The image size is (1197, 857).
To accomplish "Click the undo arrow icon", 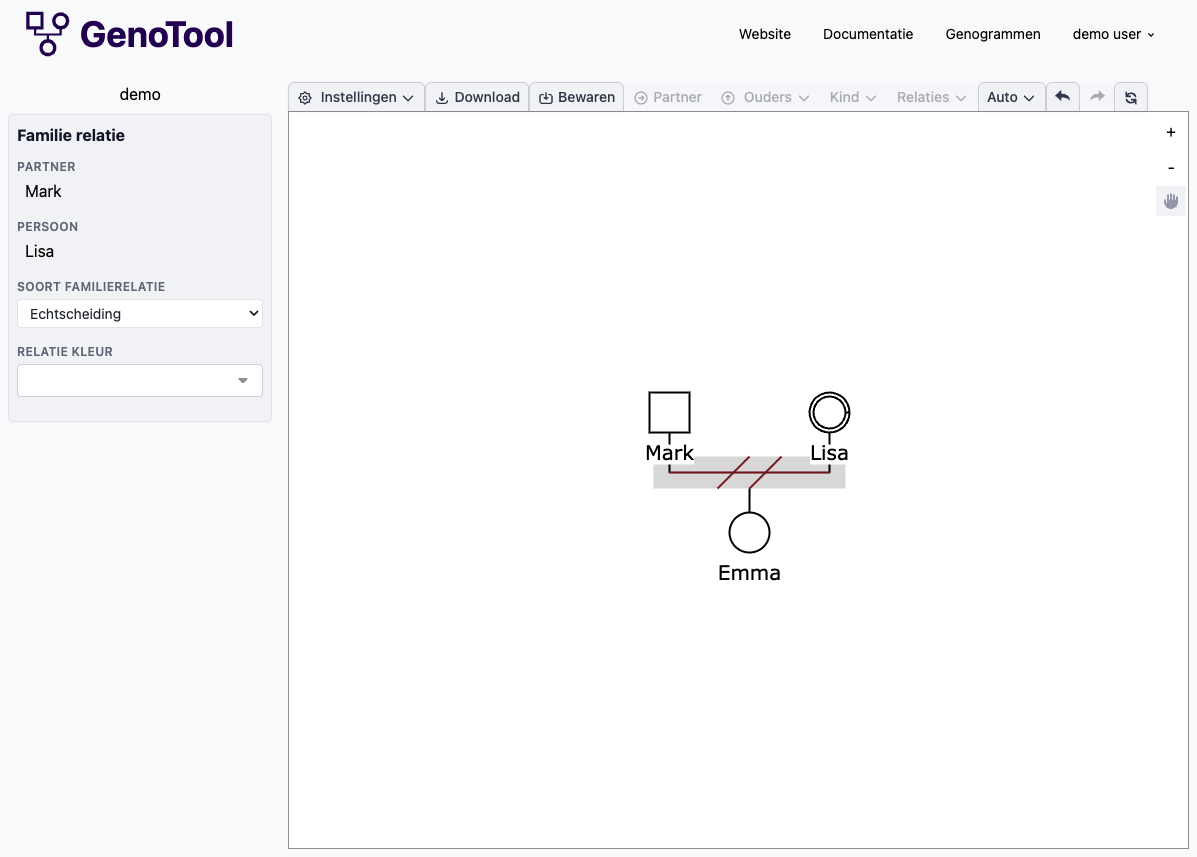I will point(1062,97).
